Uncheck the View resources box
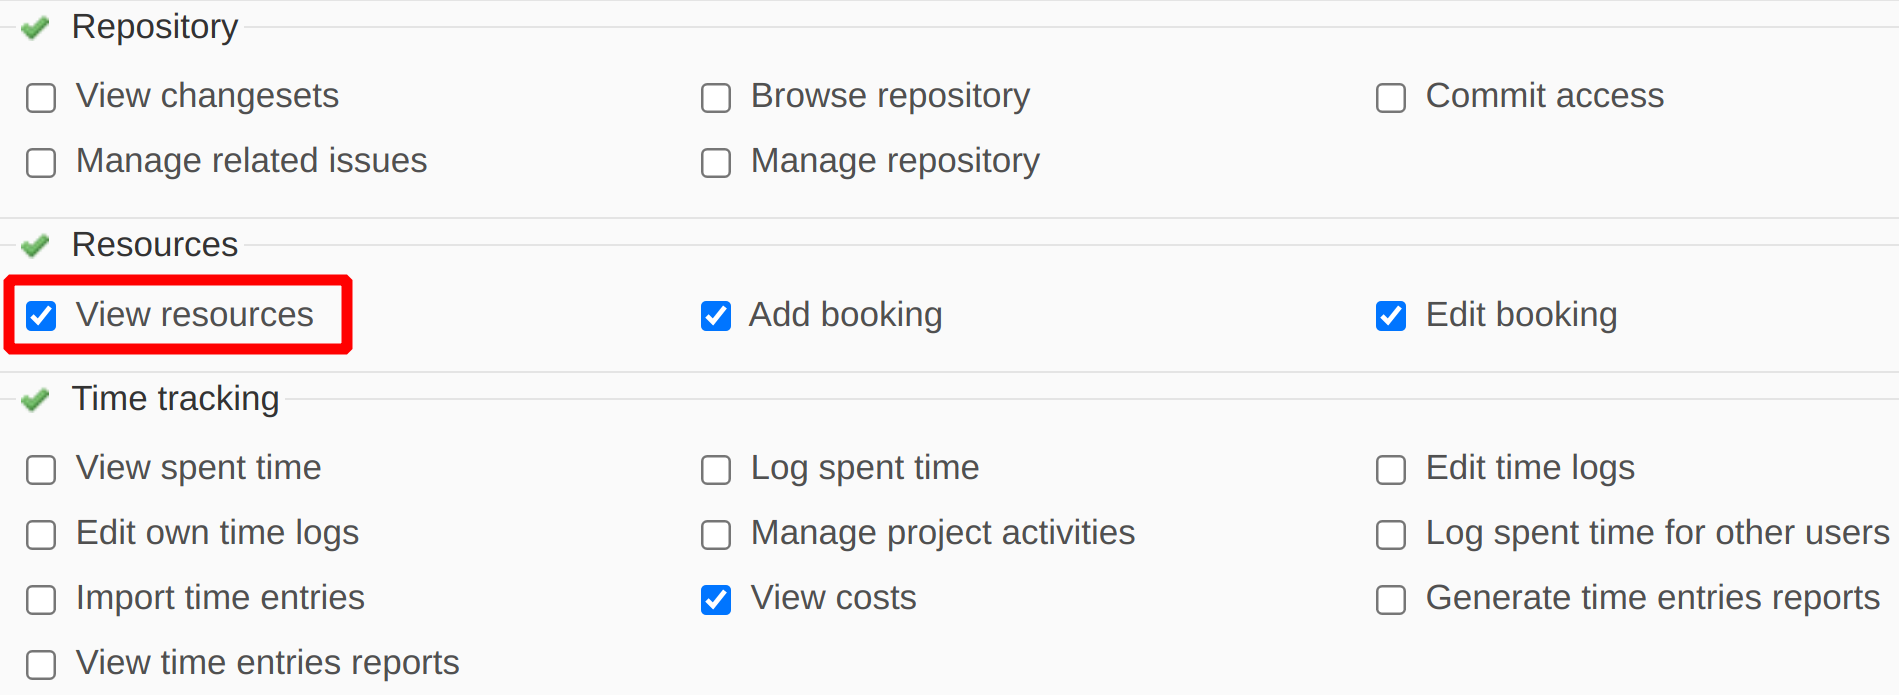This screenshot has width=1899, height=695. 41,316
